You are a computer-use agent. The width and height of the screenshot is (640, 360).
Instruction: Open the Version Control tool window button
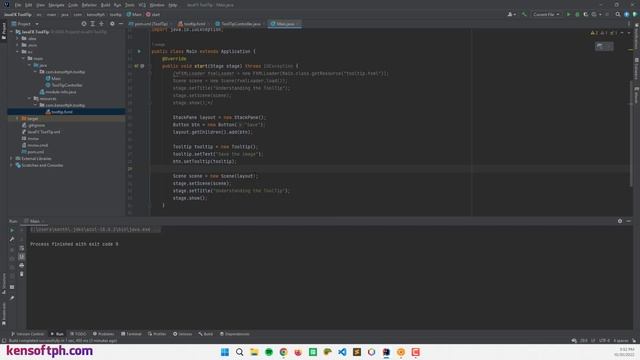[28, 334]
